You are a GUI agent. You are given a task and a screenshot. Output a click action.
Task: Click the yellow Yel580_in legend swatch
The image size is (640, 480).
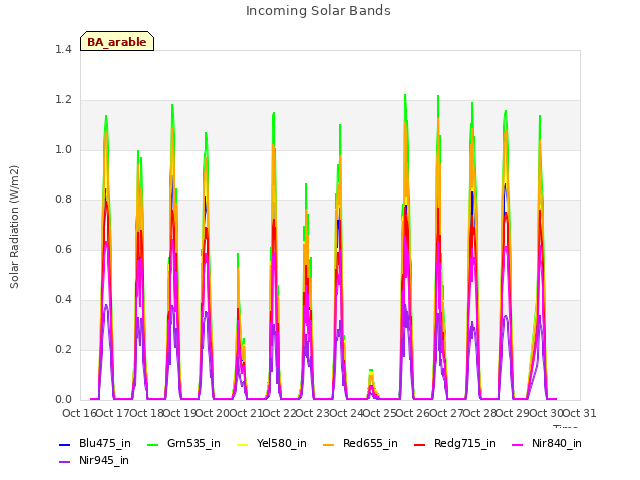pos(242,444)
